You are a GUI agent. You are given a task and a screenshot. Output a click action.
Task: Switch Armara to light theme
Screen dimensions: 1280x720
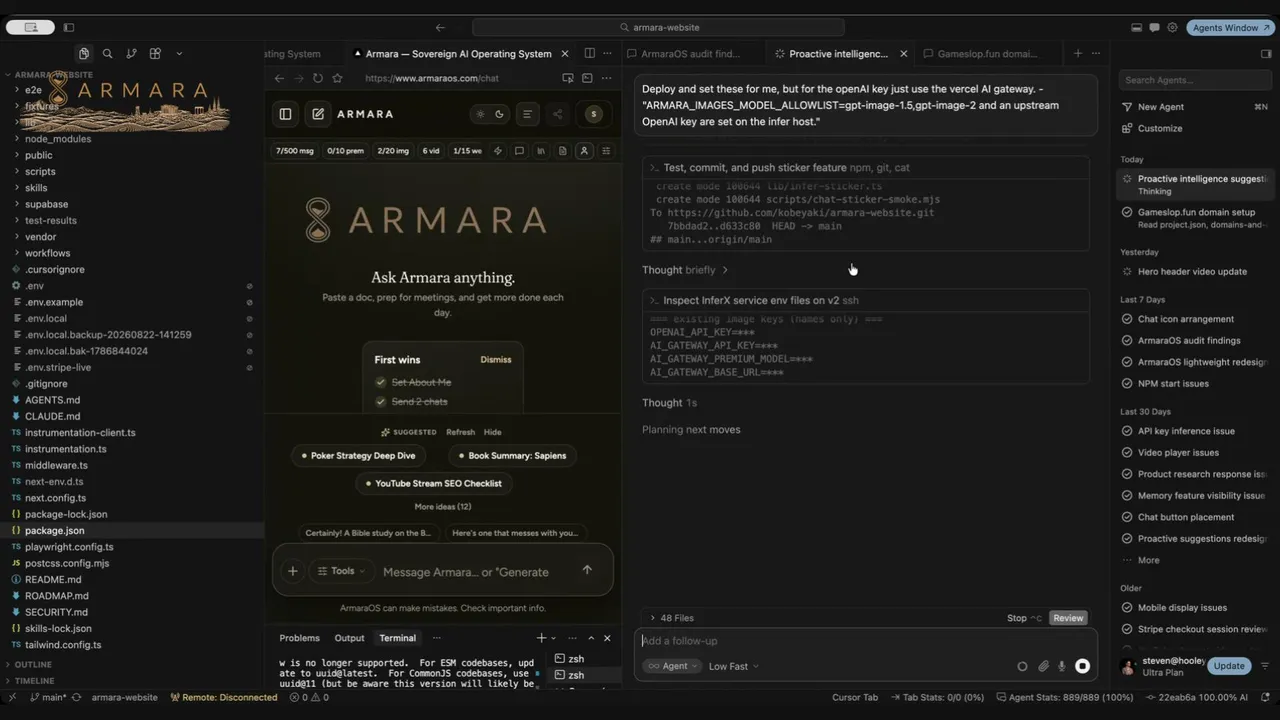pos(480,114)
